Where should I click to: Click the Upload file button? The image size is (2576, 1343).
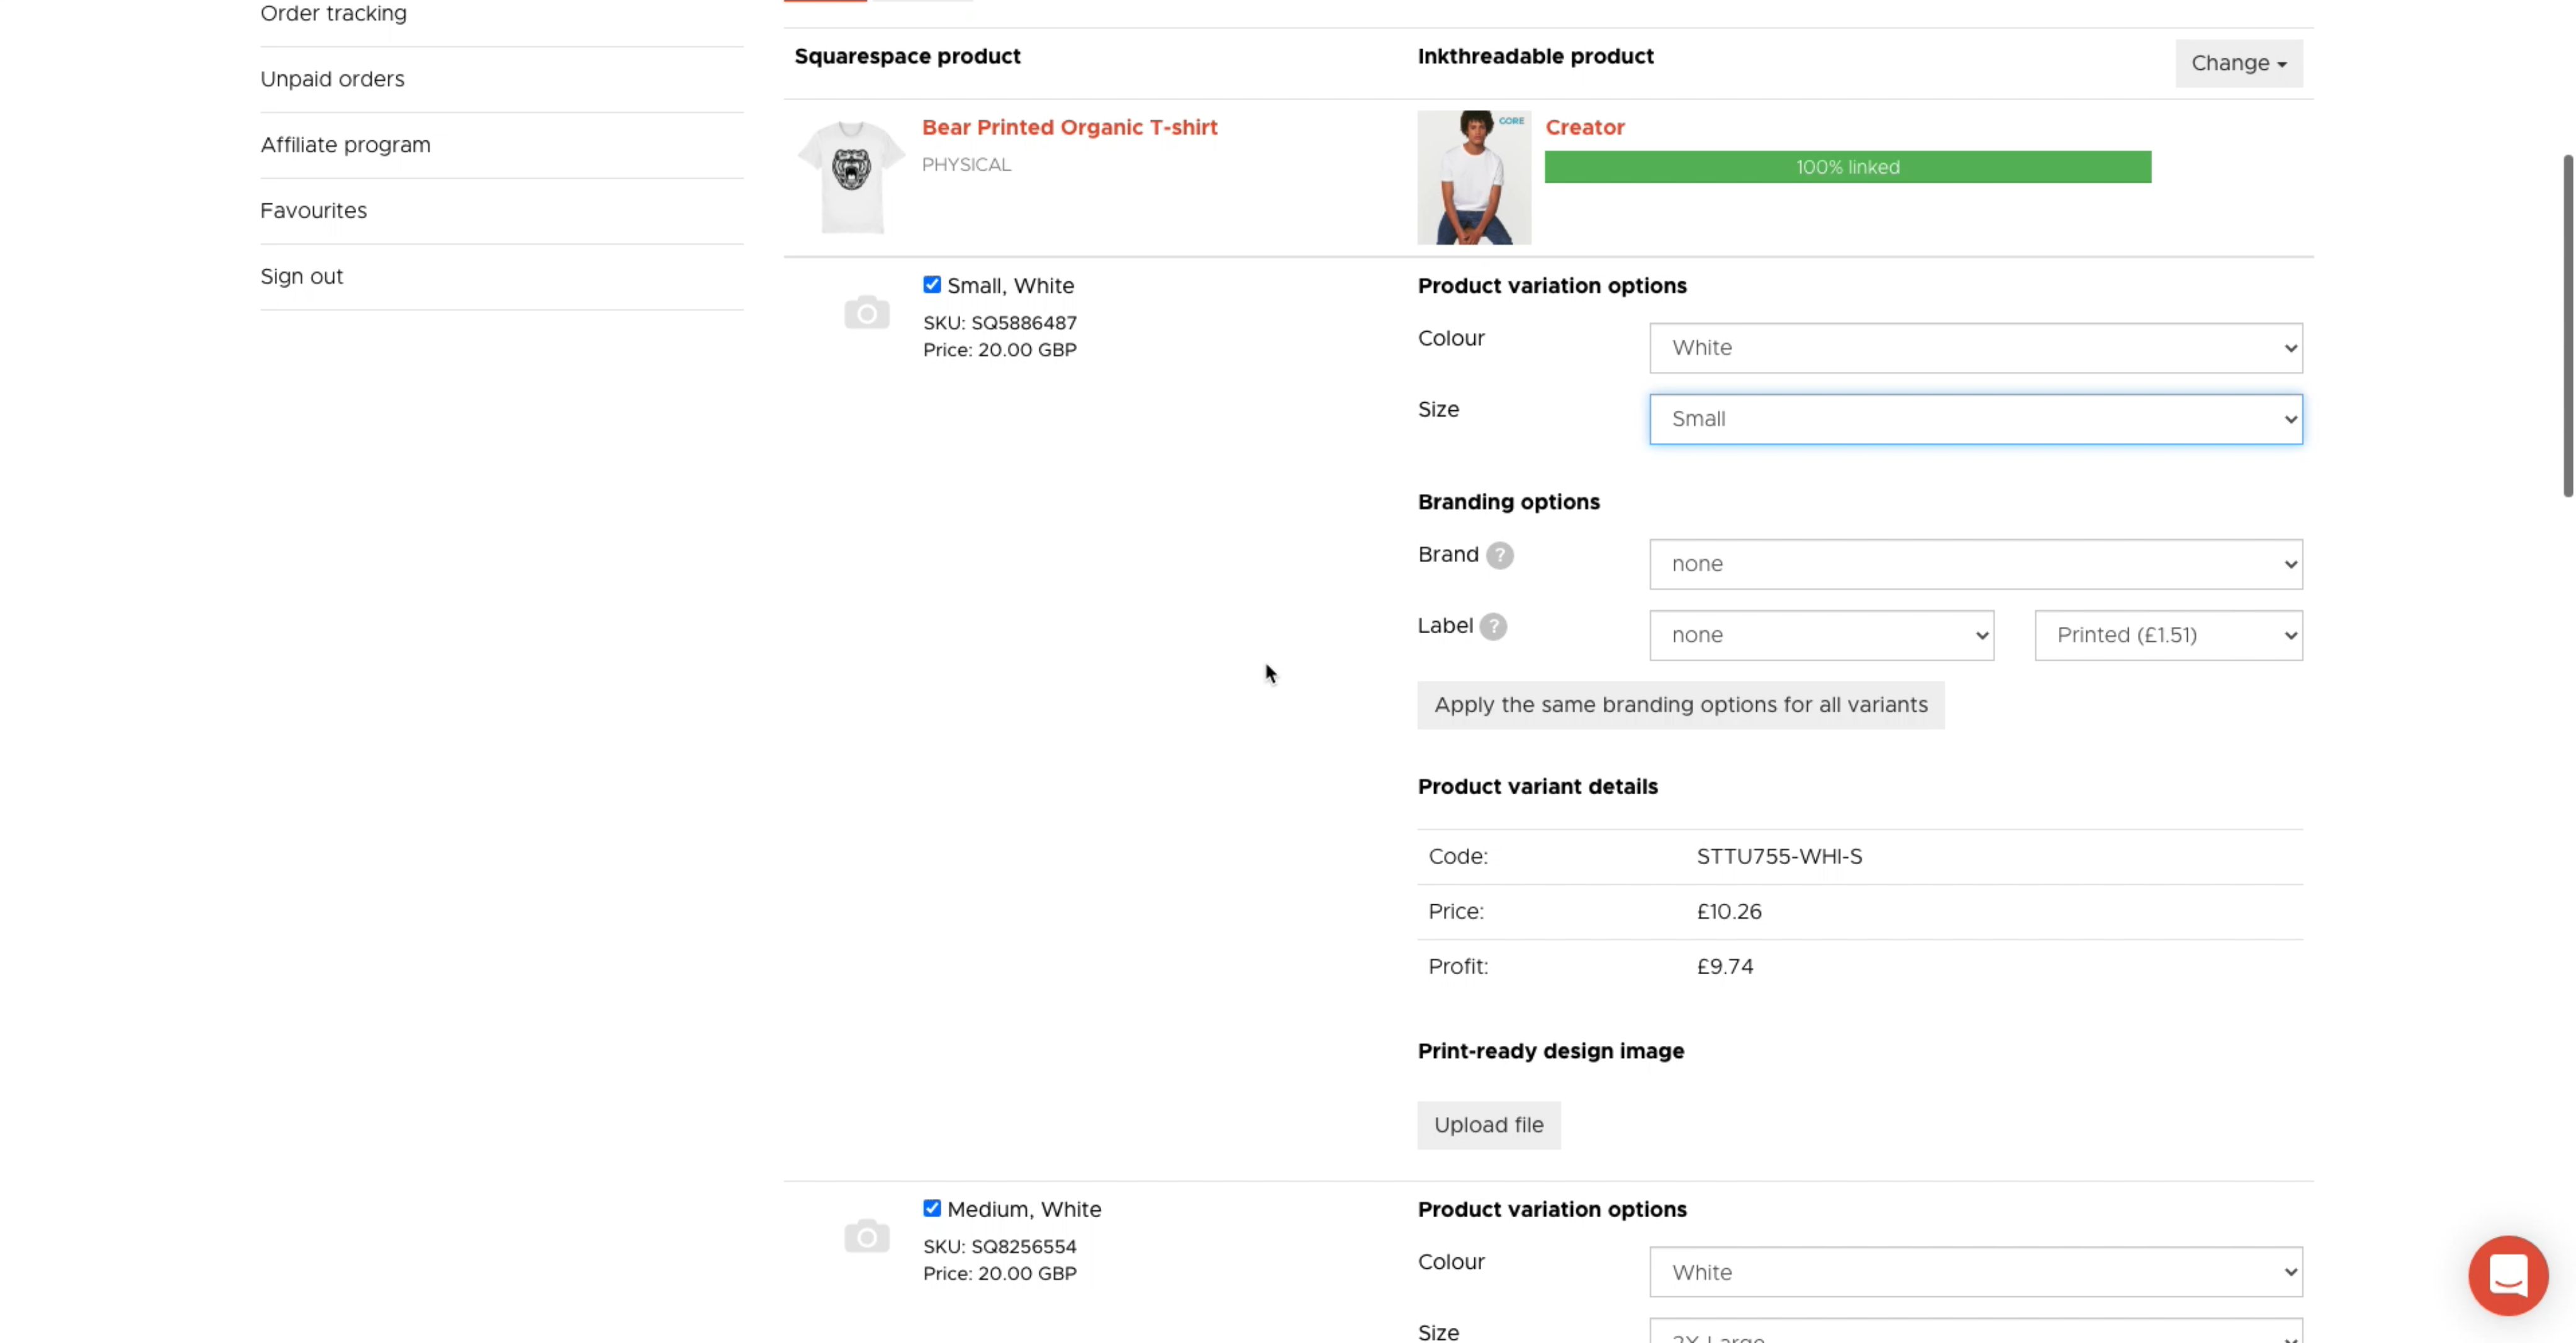pyautogui.click(x=1488, y=1125)
